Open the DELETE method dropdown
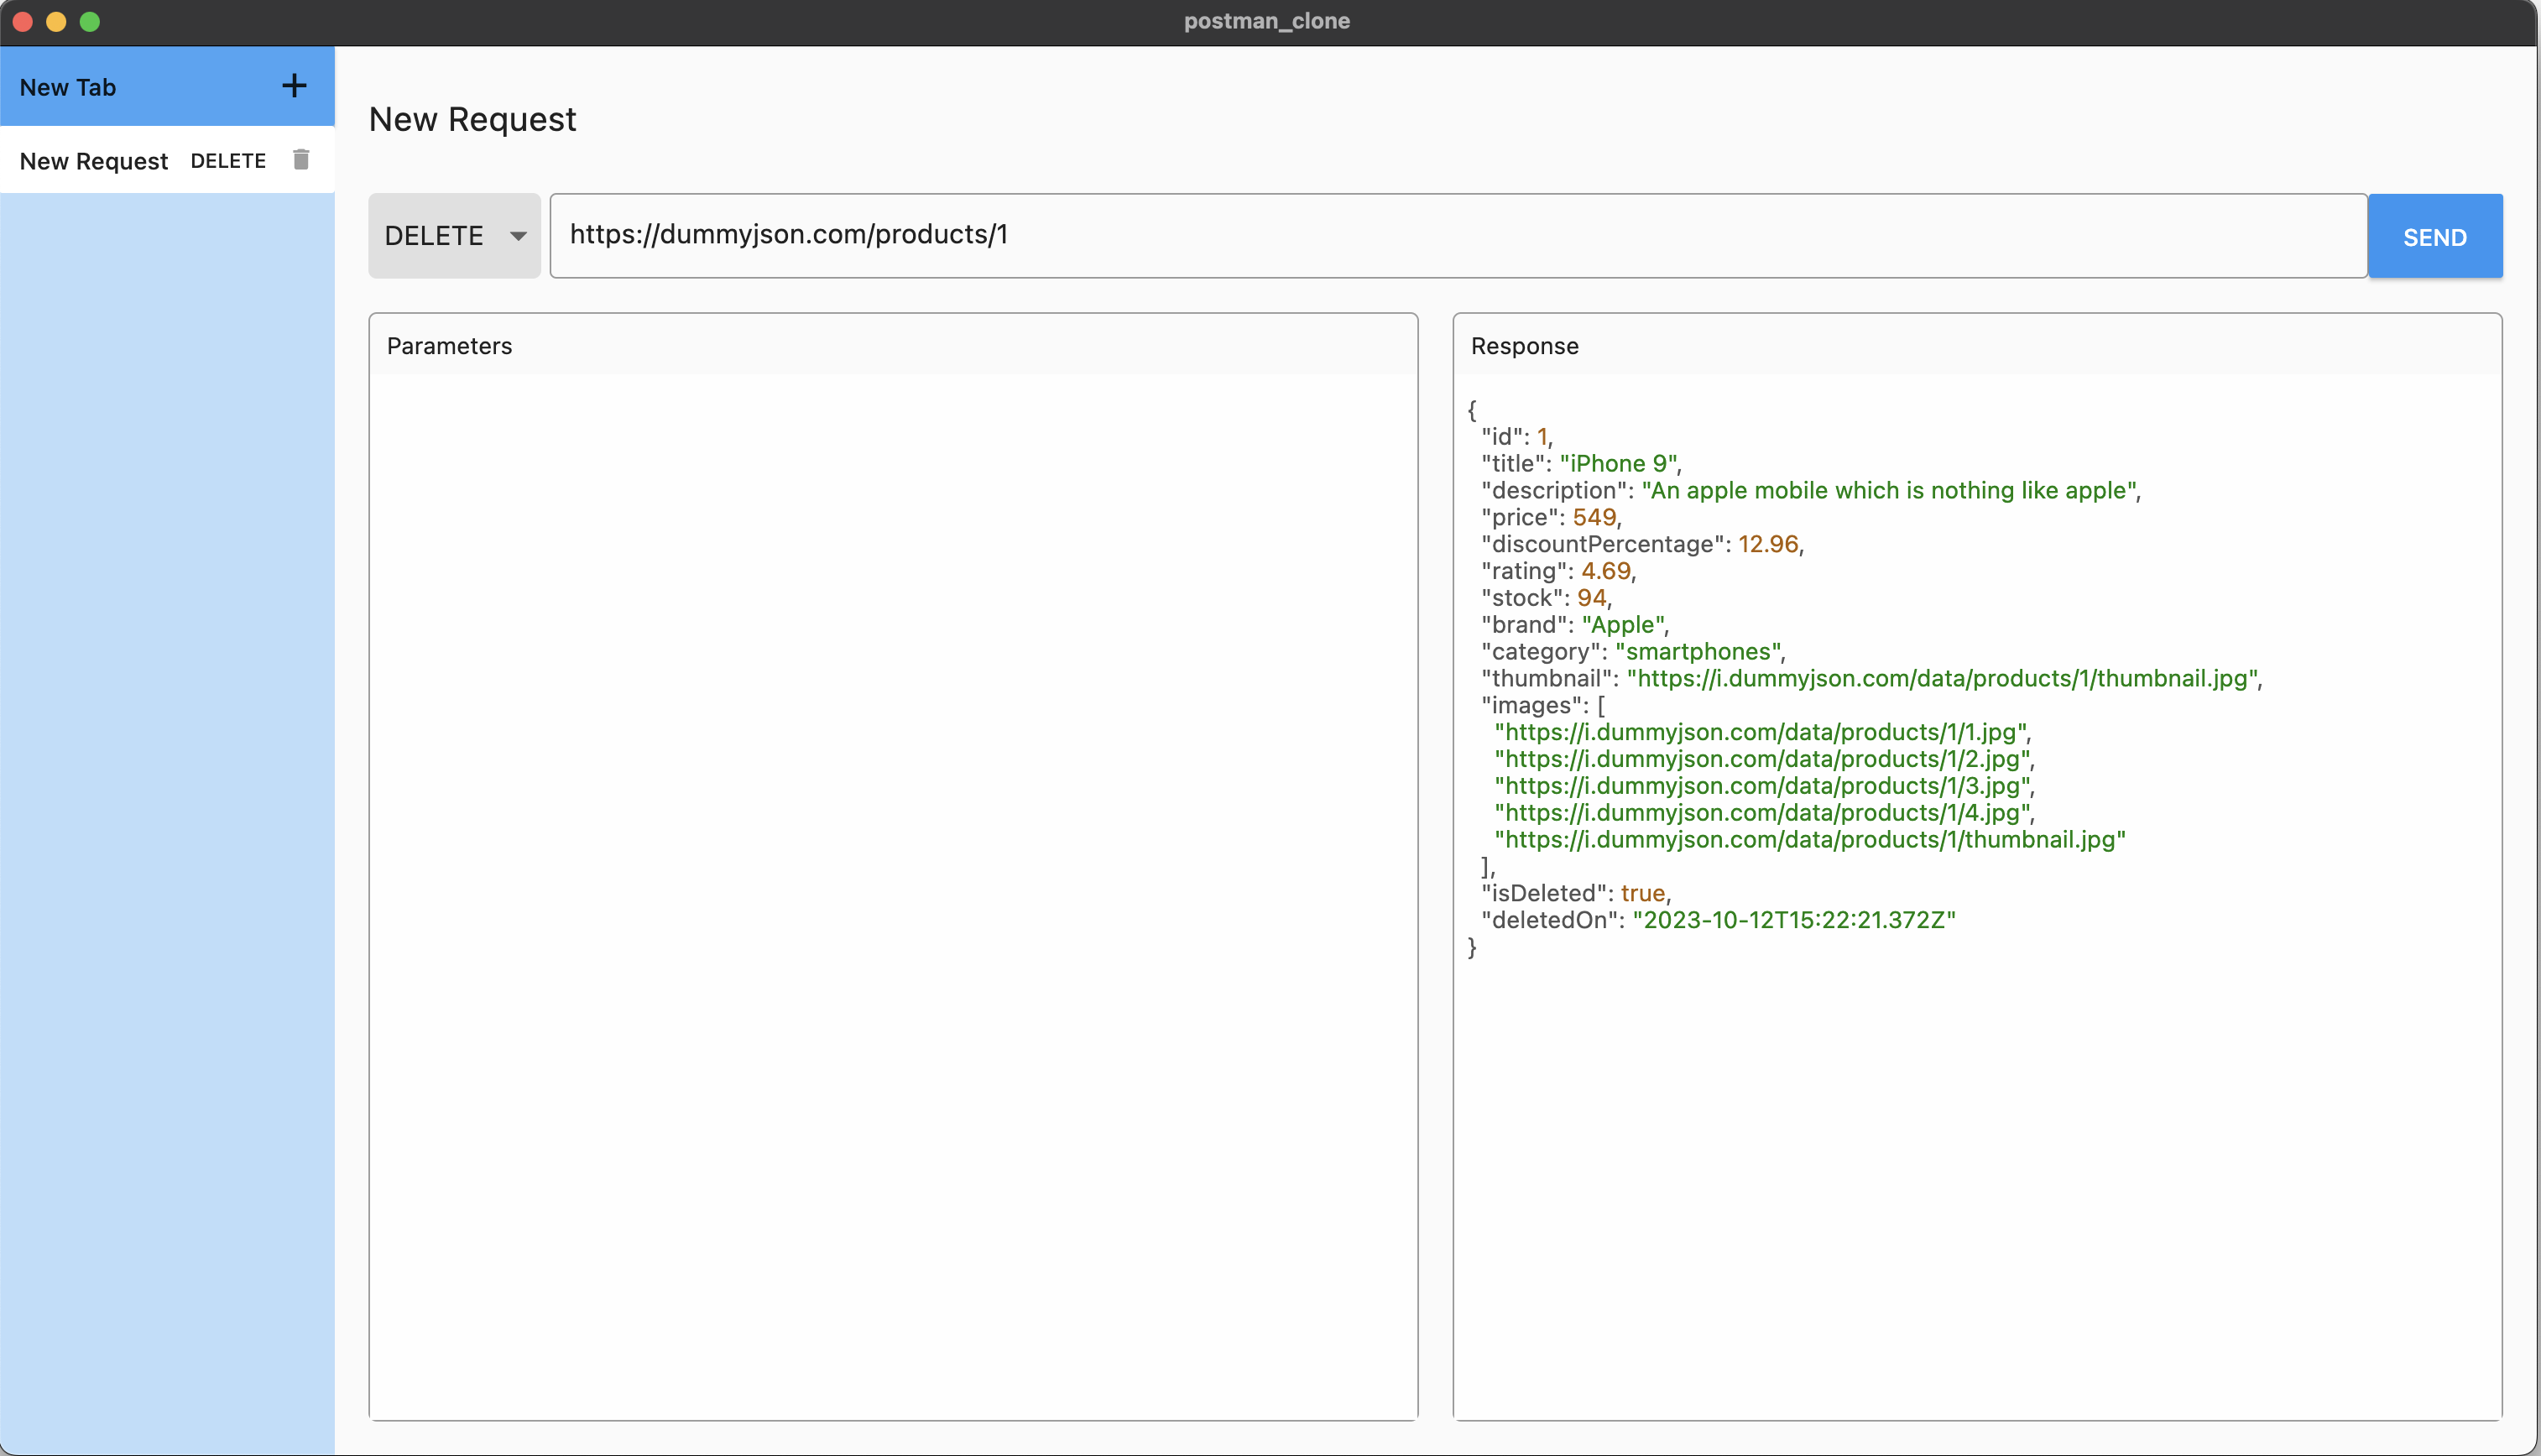 tap(453, 236)
